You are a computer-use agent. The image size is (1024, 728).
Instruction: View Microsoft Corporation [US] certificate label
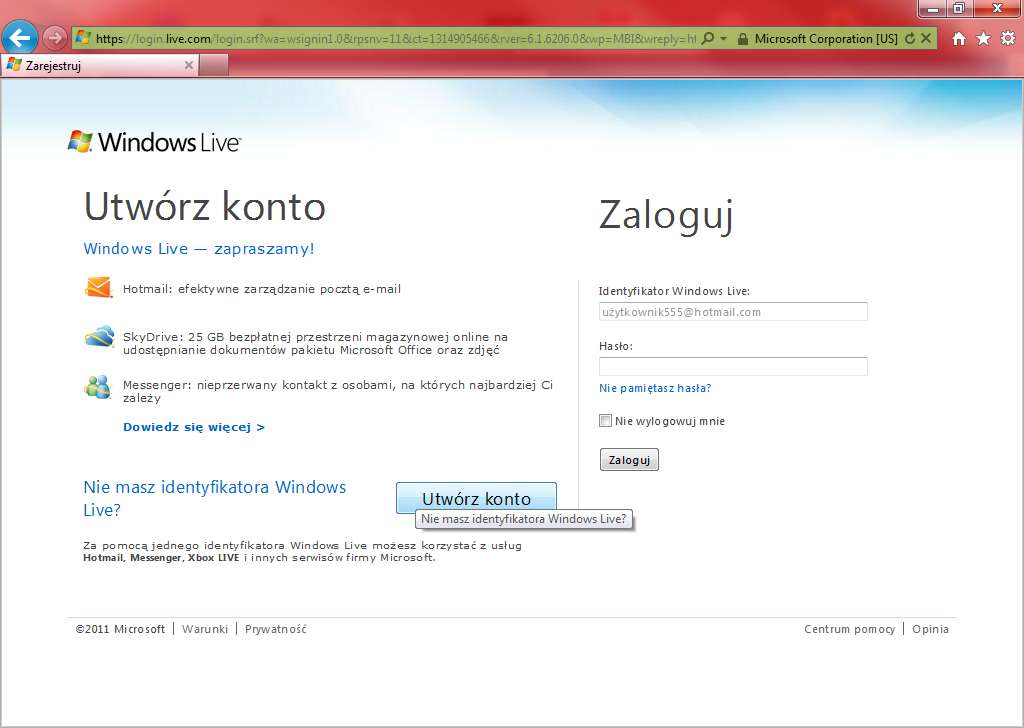826,39
